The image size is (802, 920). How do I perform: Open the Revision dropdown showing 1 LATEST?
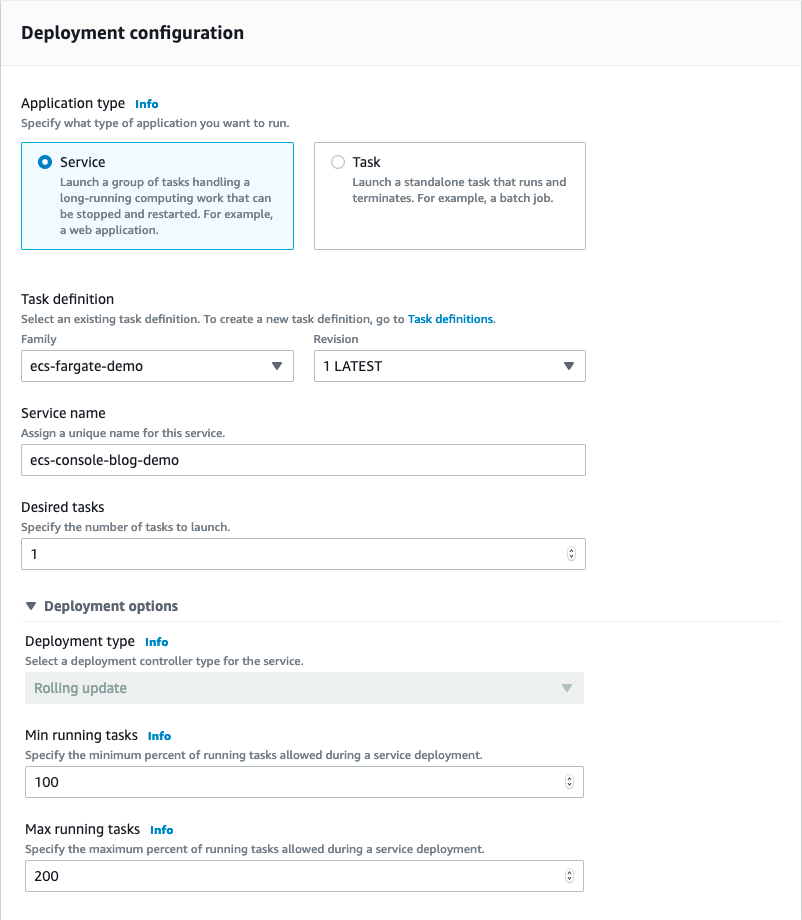(x=449, y=366)
